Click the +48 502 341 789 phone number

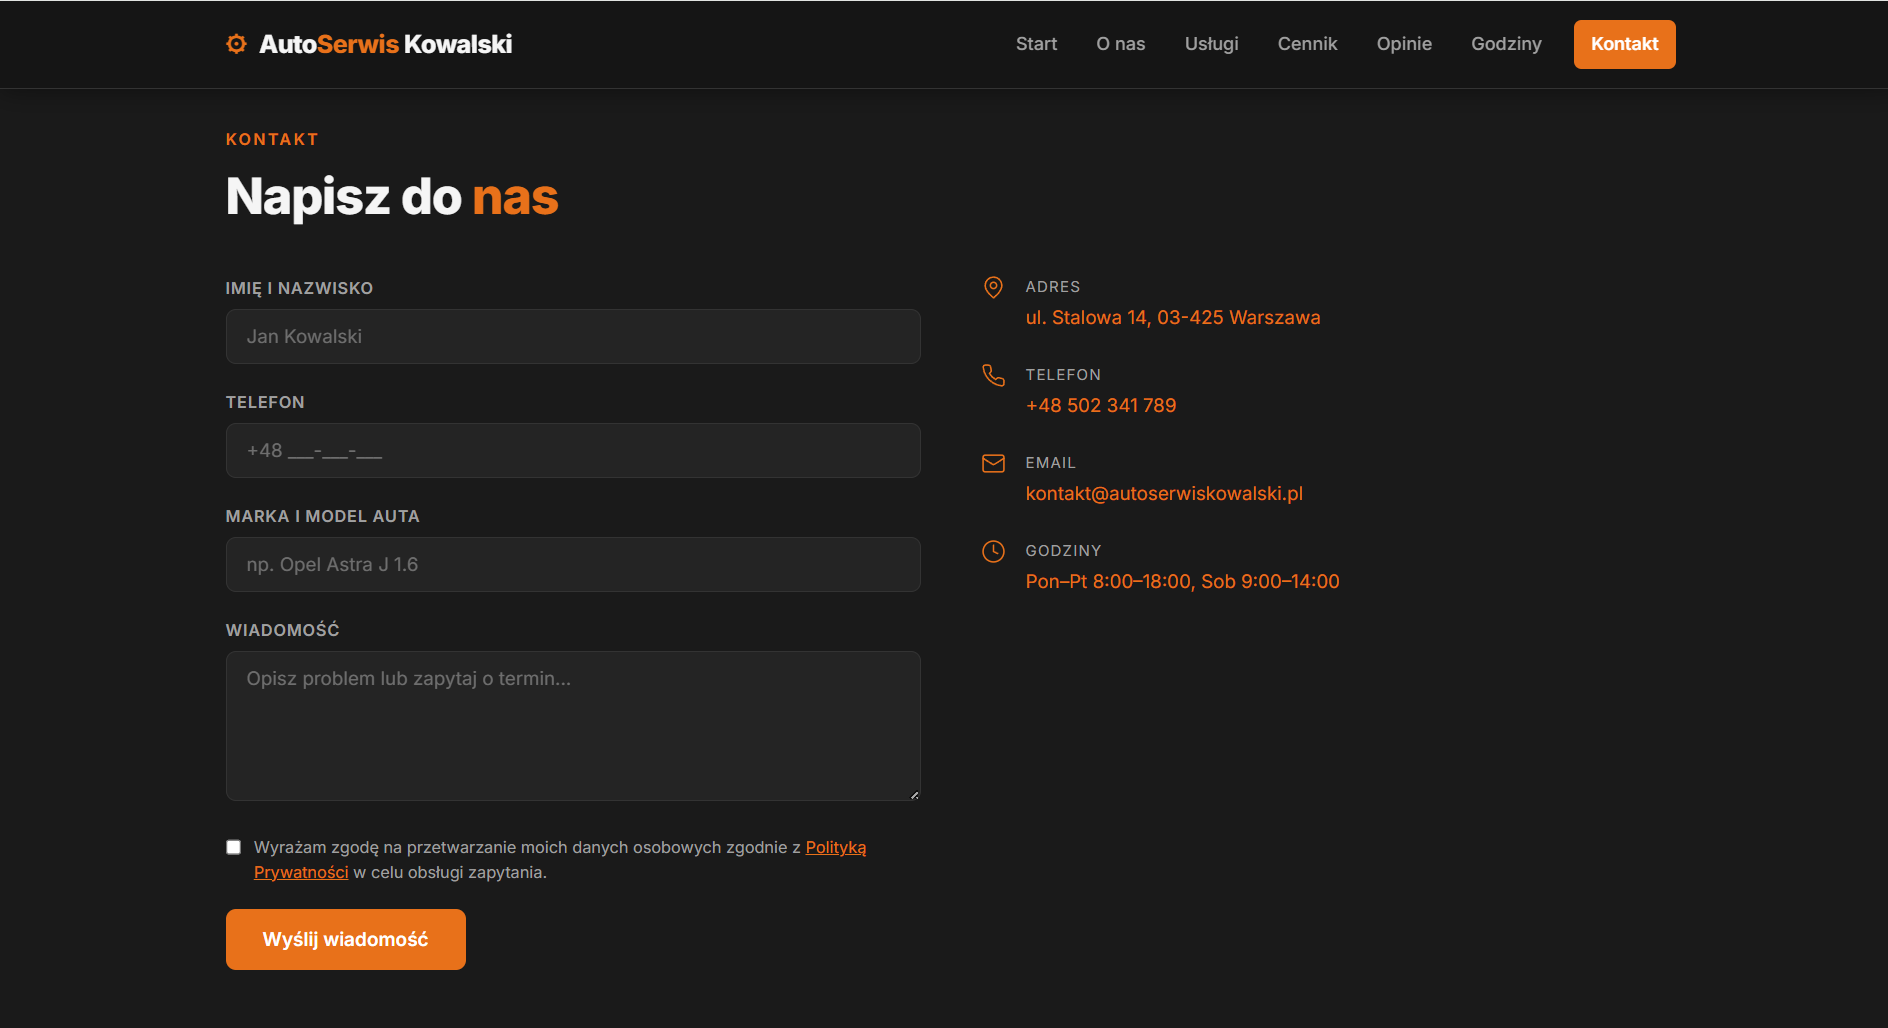[x=1101, y=405]
